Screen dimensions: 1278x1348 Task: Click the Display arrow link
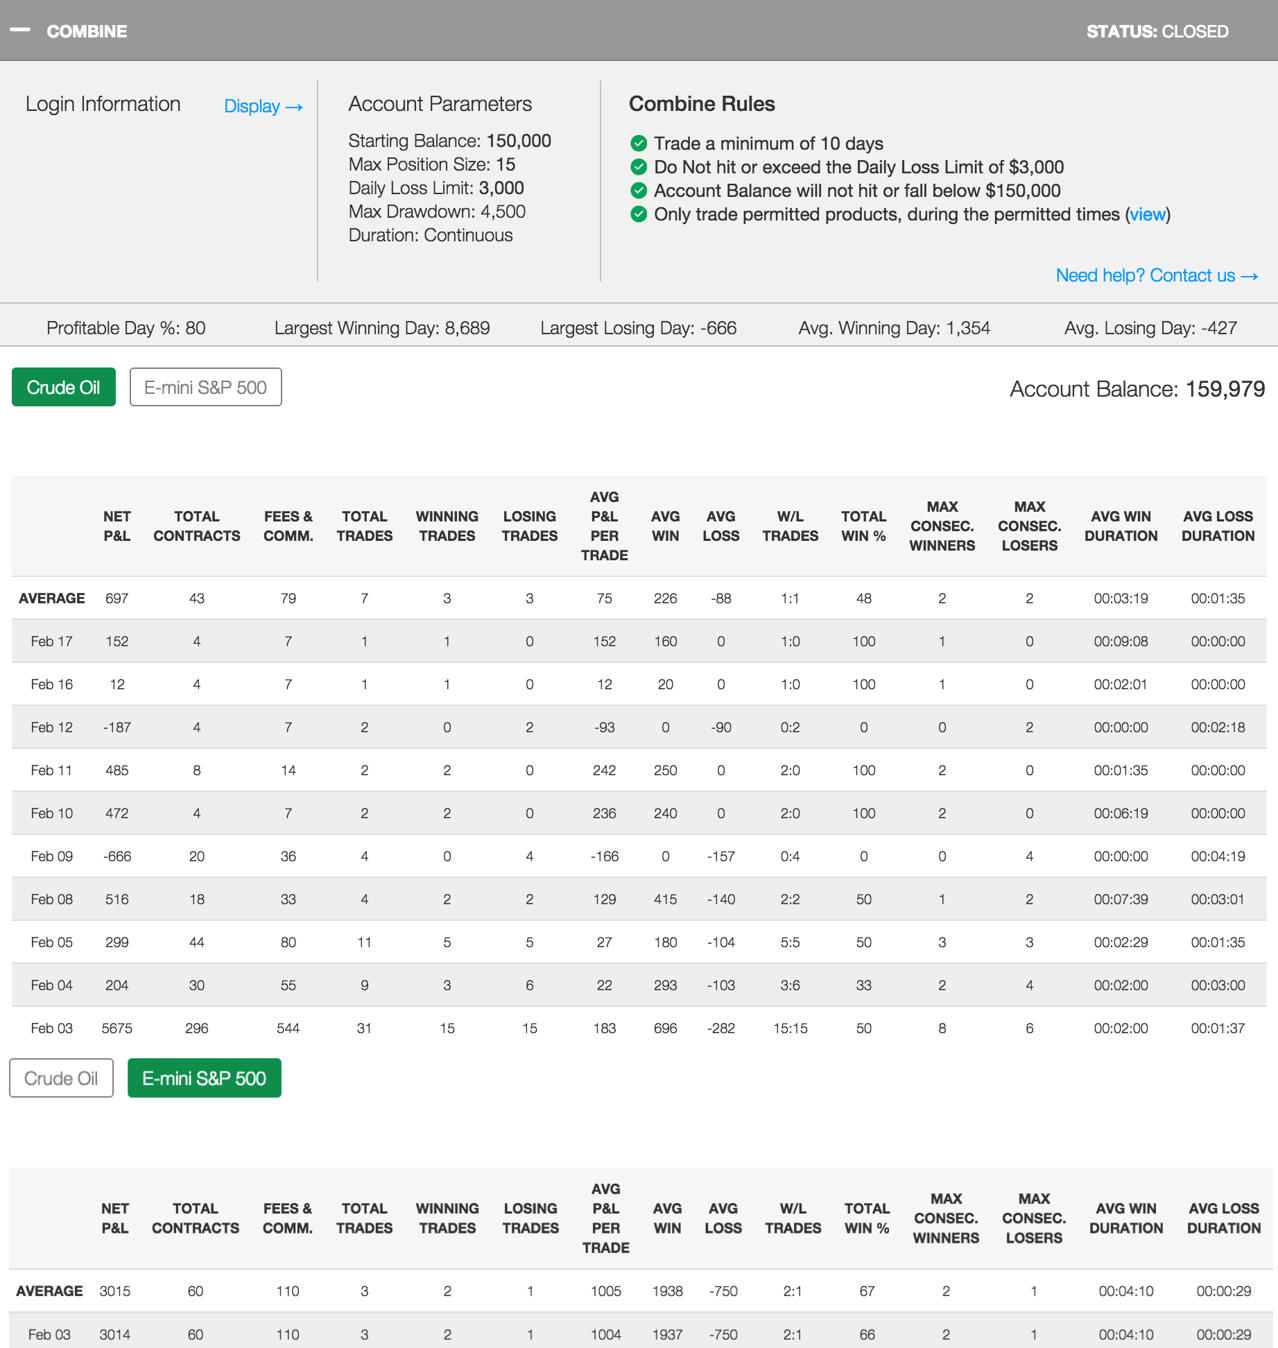coord(263,106)
